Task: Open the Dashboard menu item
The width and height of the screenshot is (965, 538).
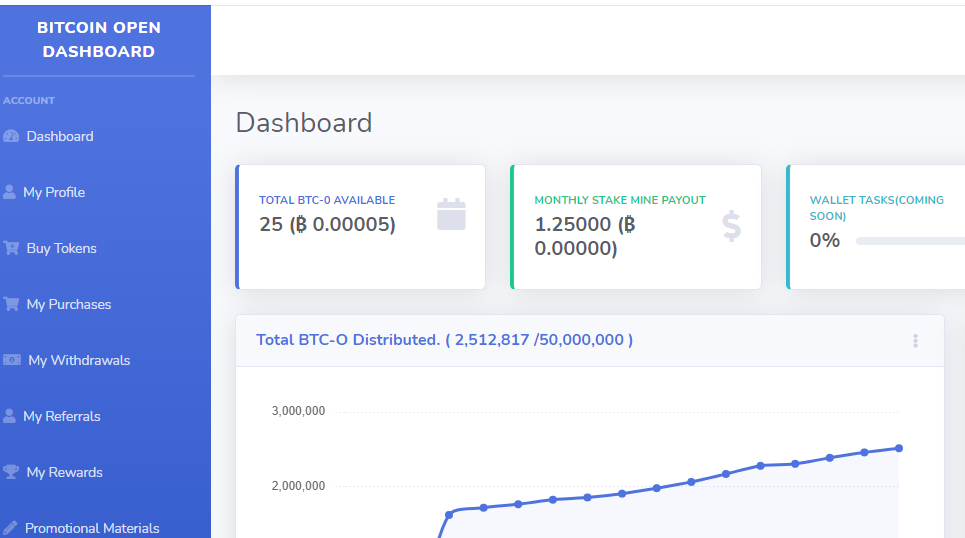Action: click(60, 136)
